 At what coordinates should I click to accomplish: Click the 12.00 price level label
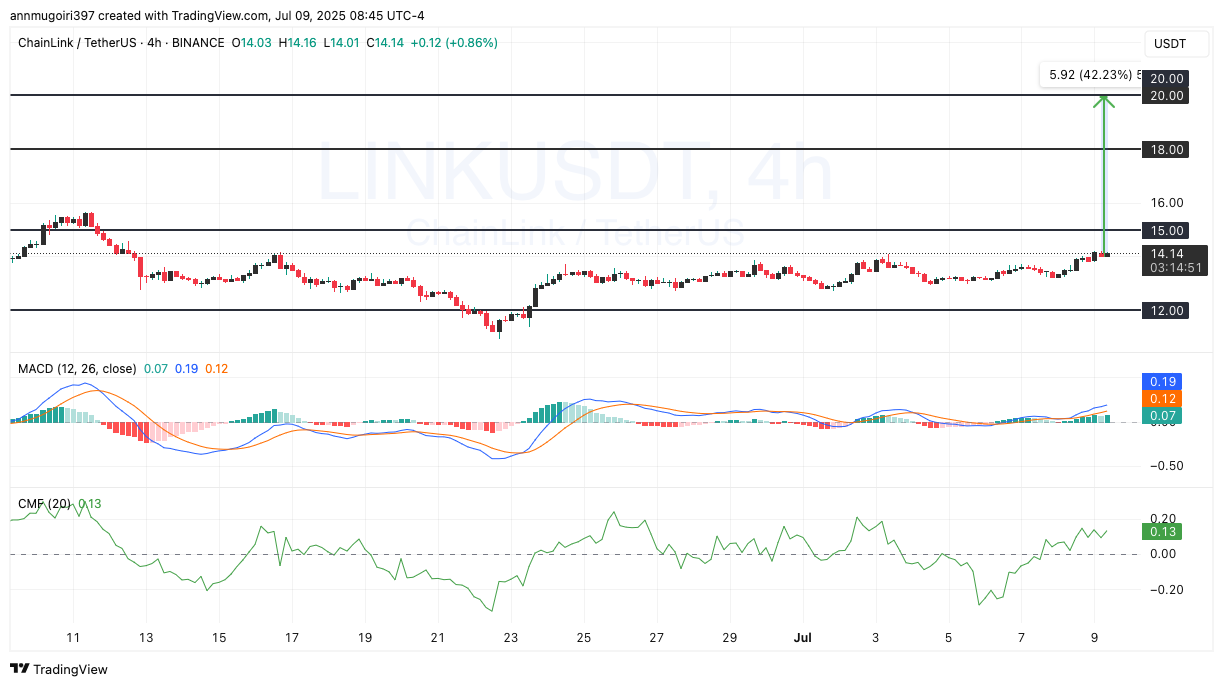coord(1167,311)
